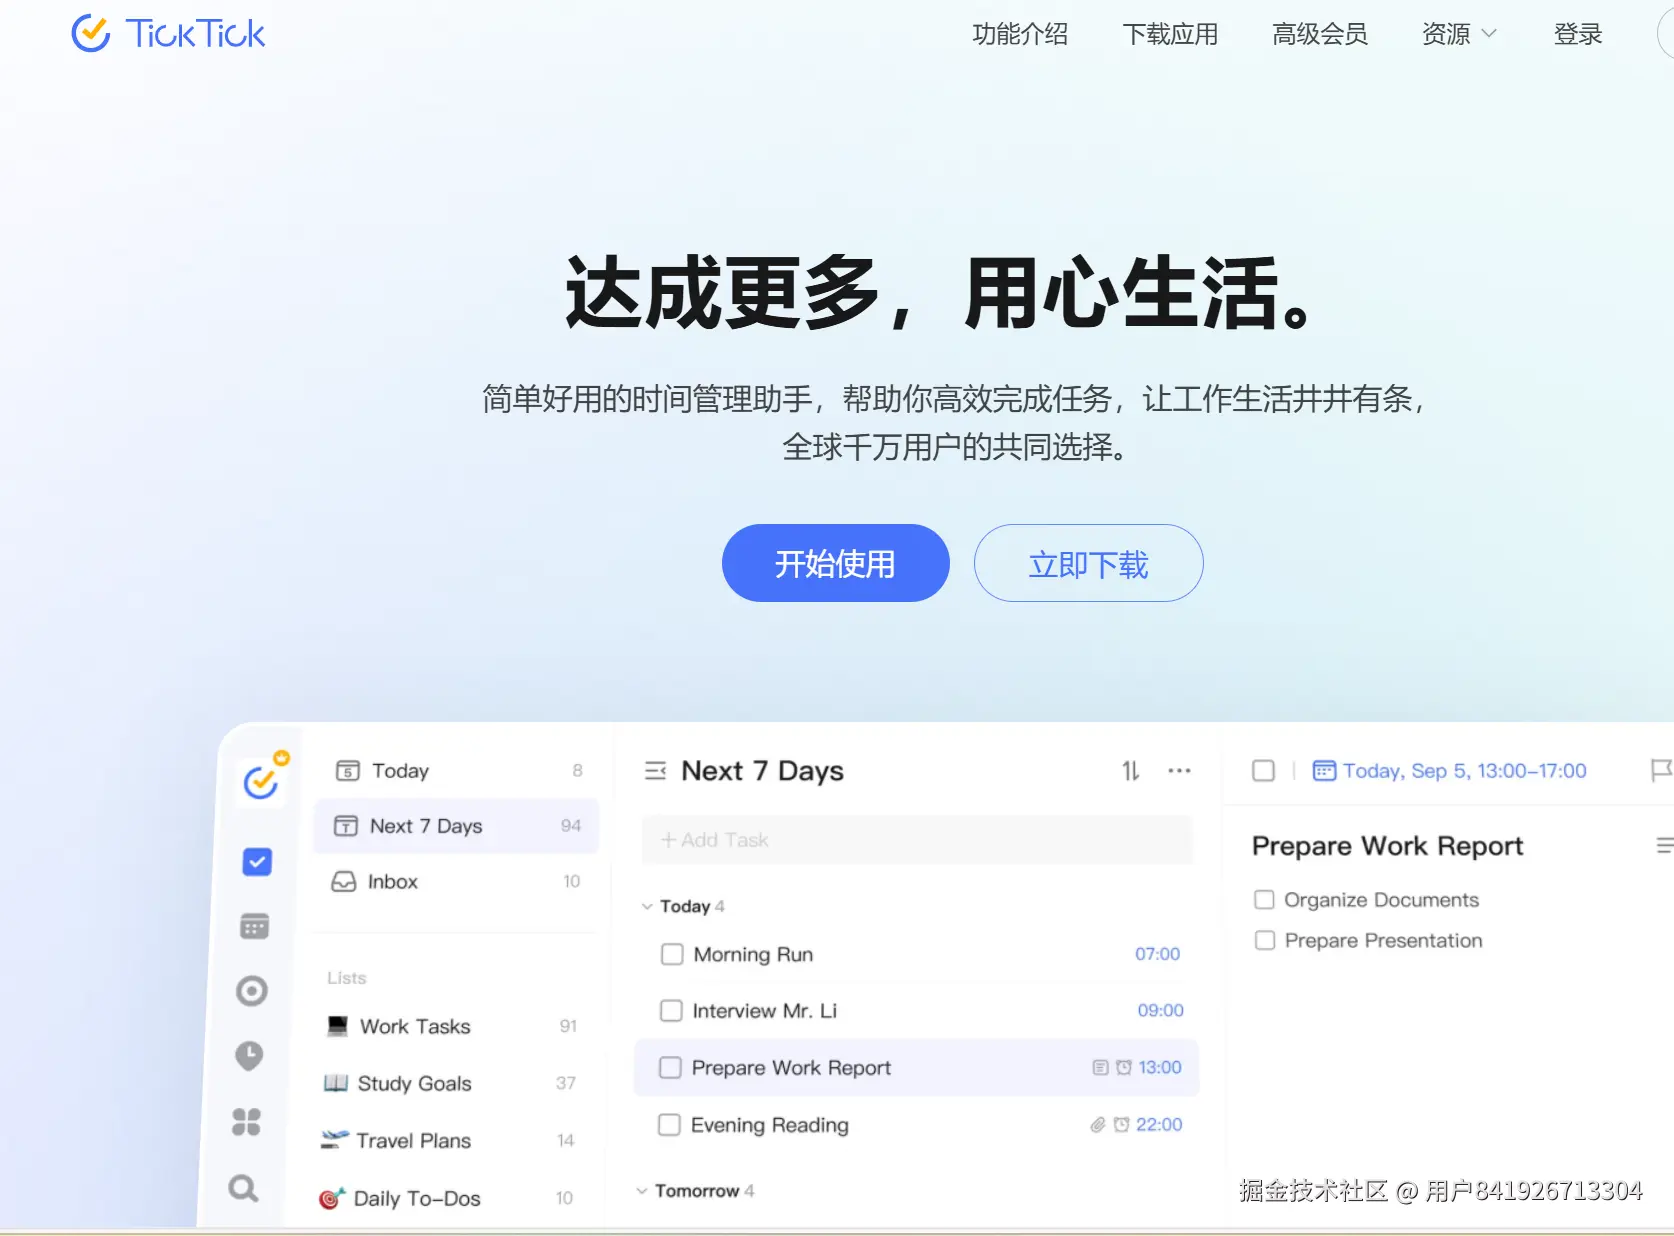This screenshot has height=1236, width=1674.
Task: Click the sort arrows icon beside Next 7 Days
Action: coord(1130,771)
